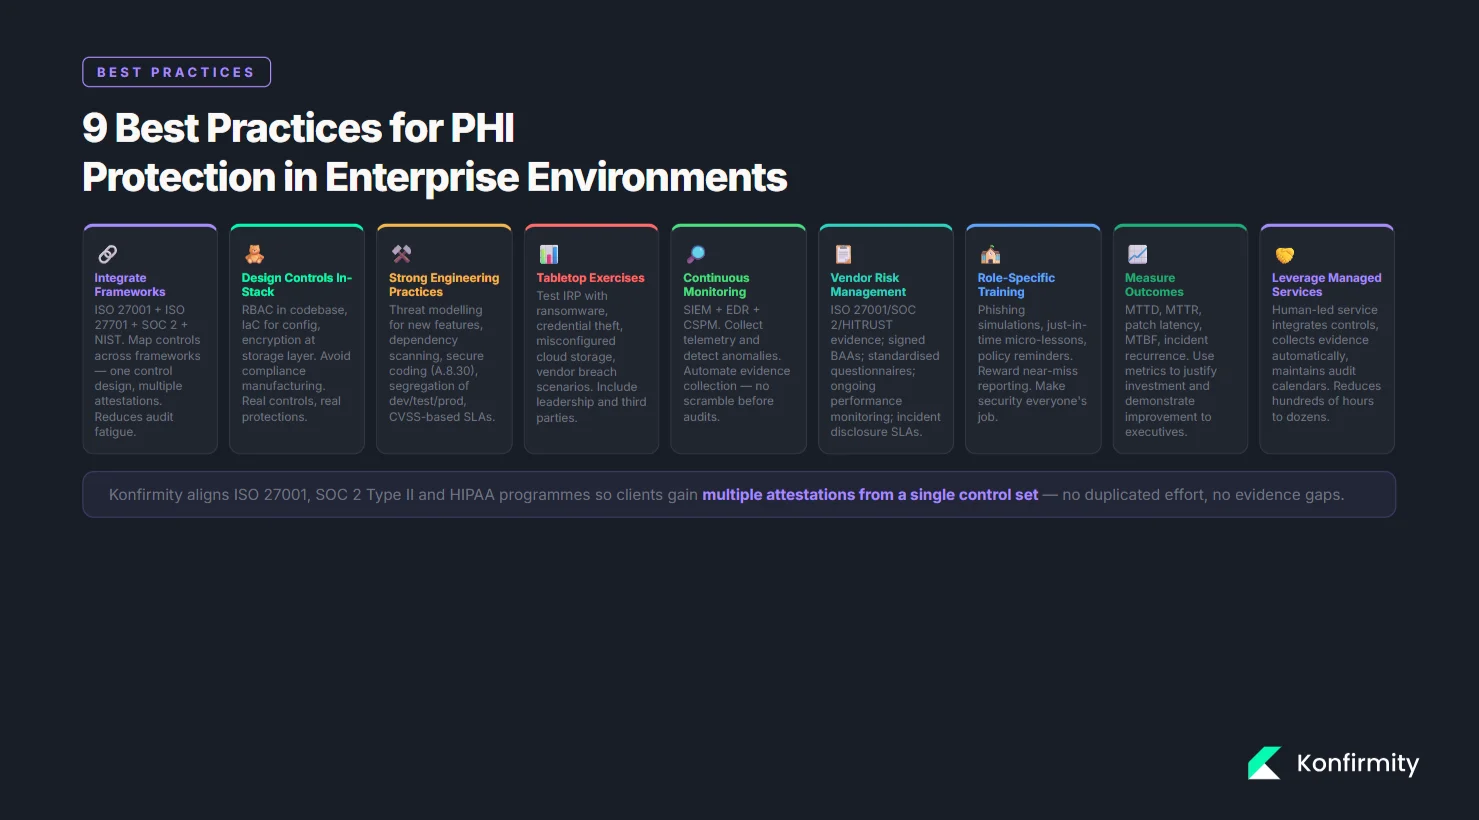This screenshot has height=820, width=1479.
Task: Click the summary banner beneath the cards
Action: (x=739, y=494)
